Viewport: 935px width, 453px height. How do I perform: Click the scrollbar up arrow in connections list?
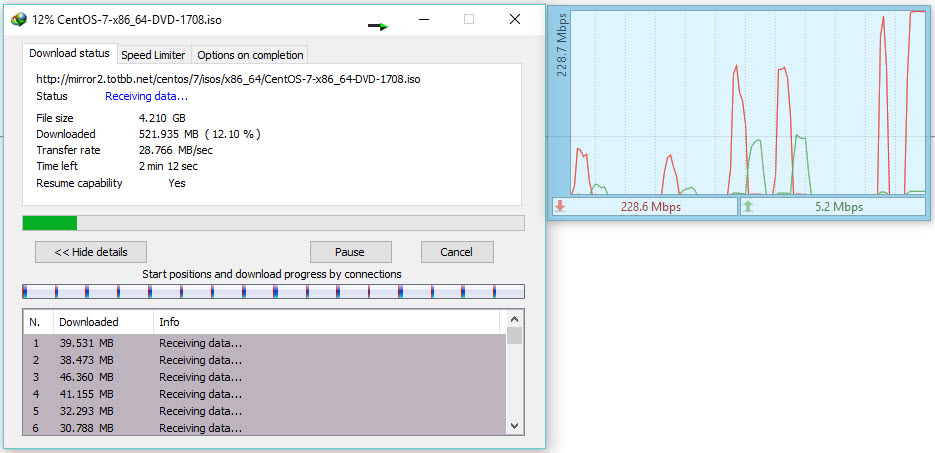(x=515, y=318)
